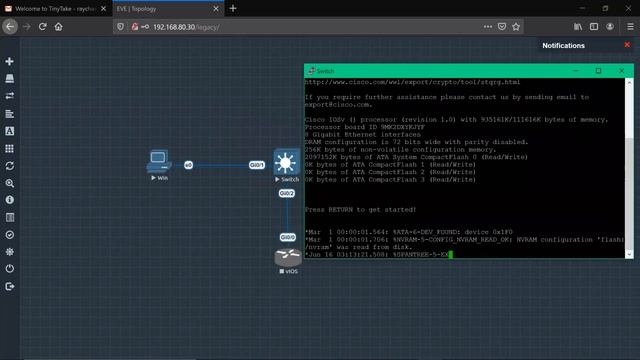The width and height of the screenshot is (640, 360).
Task: Toggle the night mode sun icon
Action: 9,252
